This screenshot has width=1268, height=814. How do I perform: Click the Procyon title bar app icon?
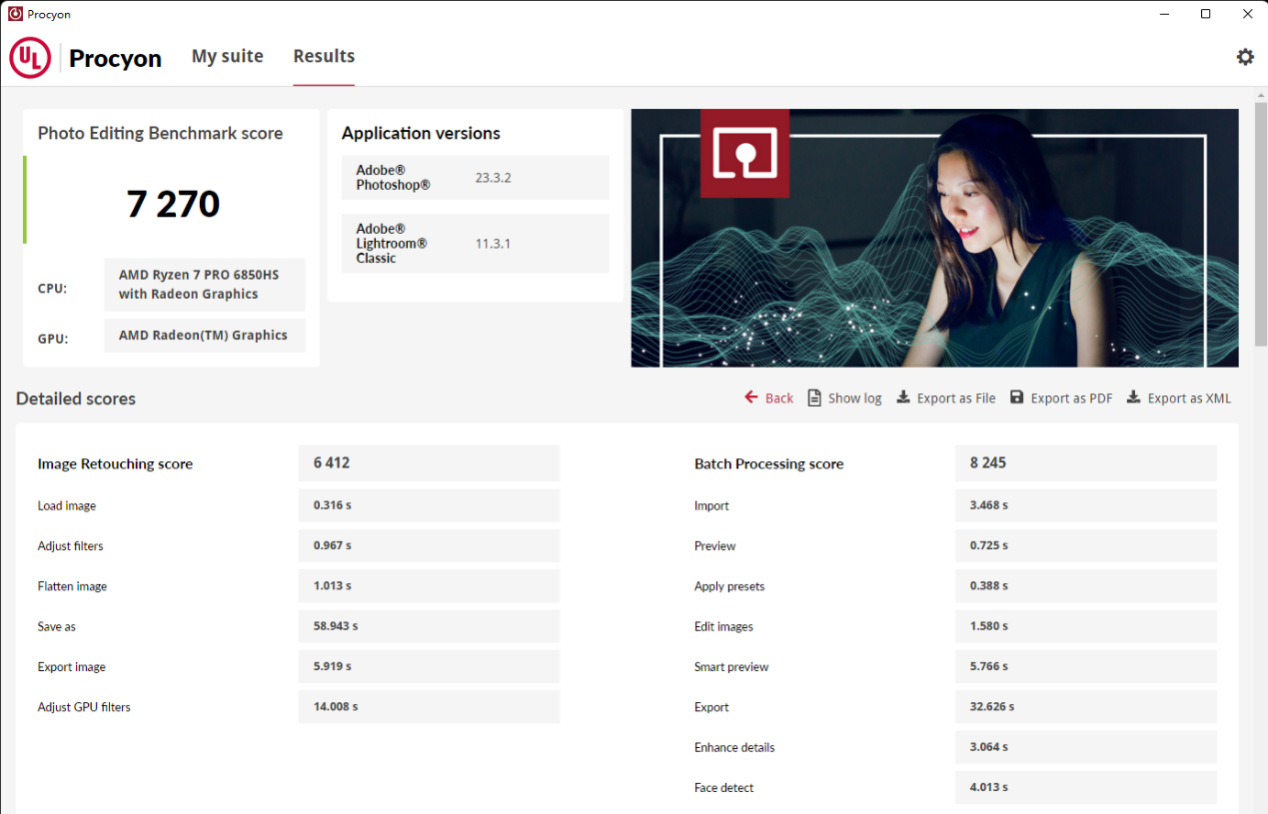click(15, 14)
